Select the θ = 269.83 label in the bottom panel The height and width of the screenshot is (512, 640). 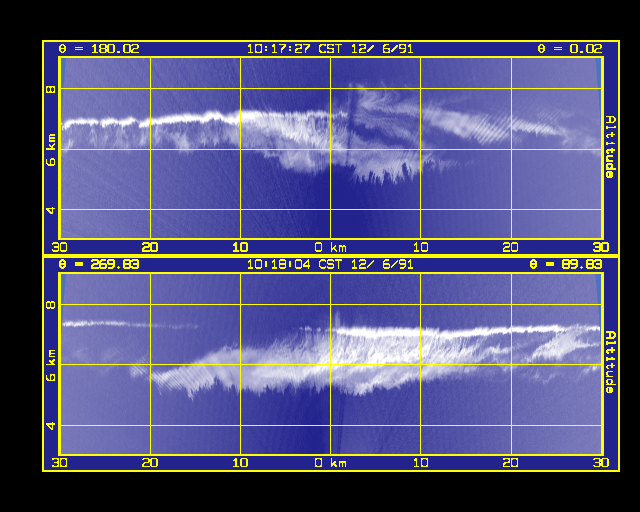pos(99,265)
